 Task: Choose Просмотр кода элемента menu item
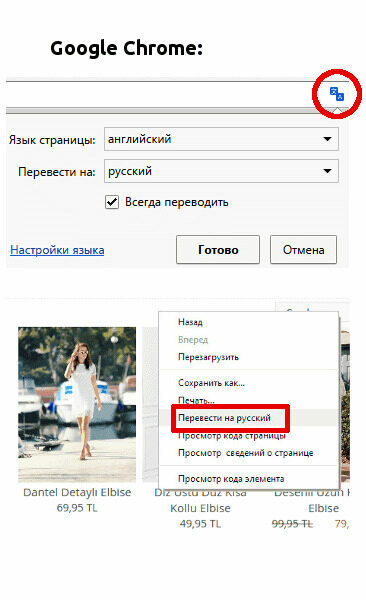(x=231, y=479)
